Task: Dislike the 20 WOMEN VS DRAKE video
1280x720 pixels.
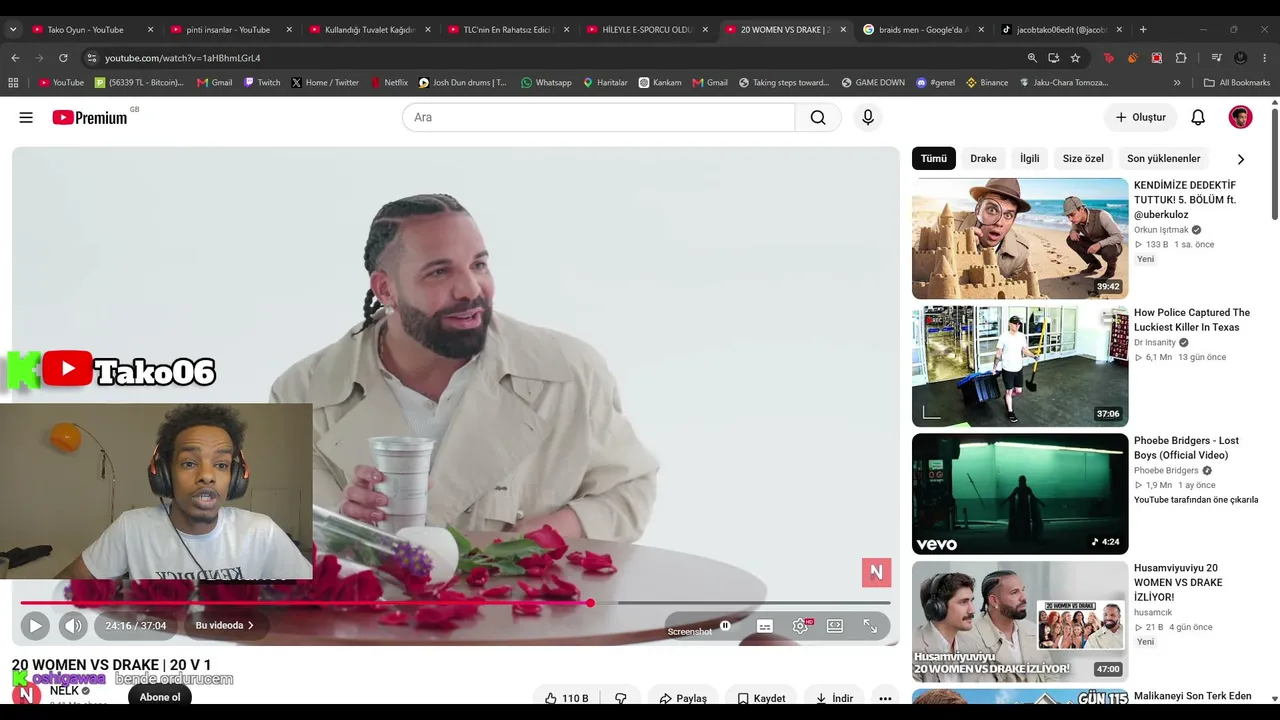Action: (x=620, y=698)
